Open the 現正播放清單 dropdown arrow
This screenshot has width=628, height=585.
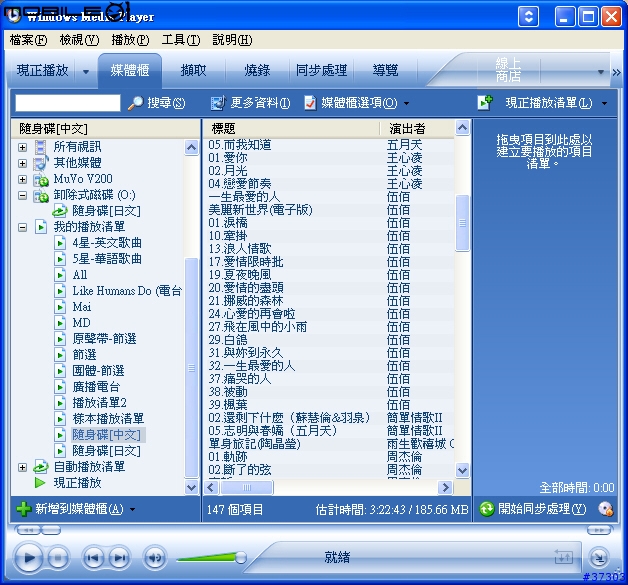pos(604,104)
